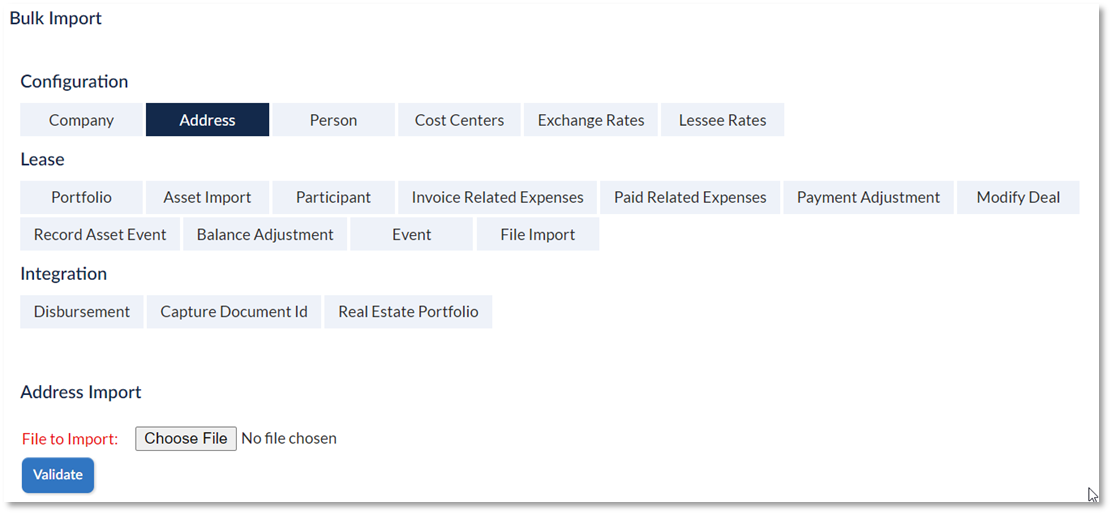
Task: Open the Disbursement integration import
Action: coord(81,312)
